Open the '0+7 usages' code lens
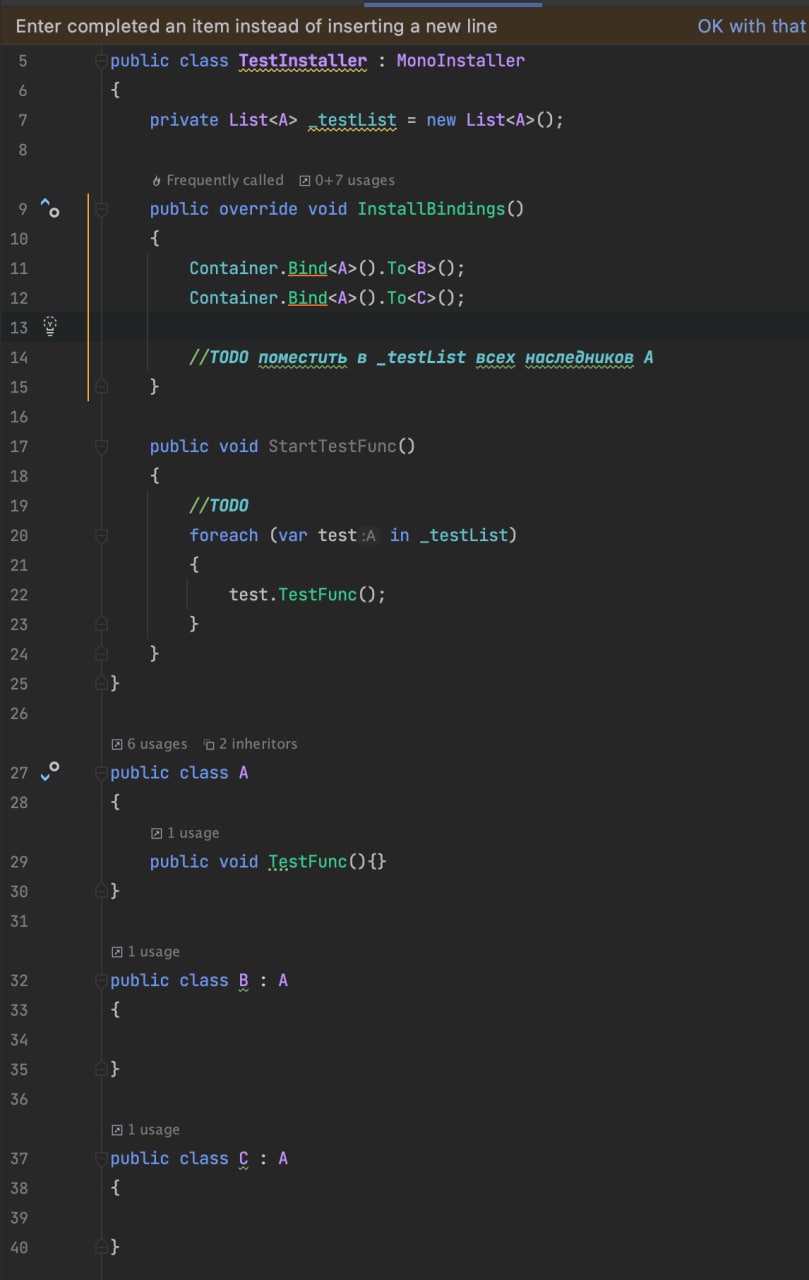Screen dimensions: 809x1280 click(x=347, y=180)
